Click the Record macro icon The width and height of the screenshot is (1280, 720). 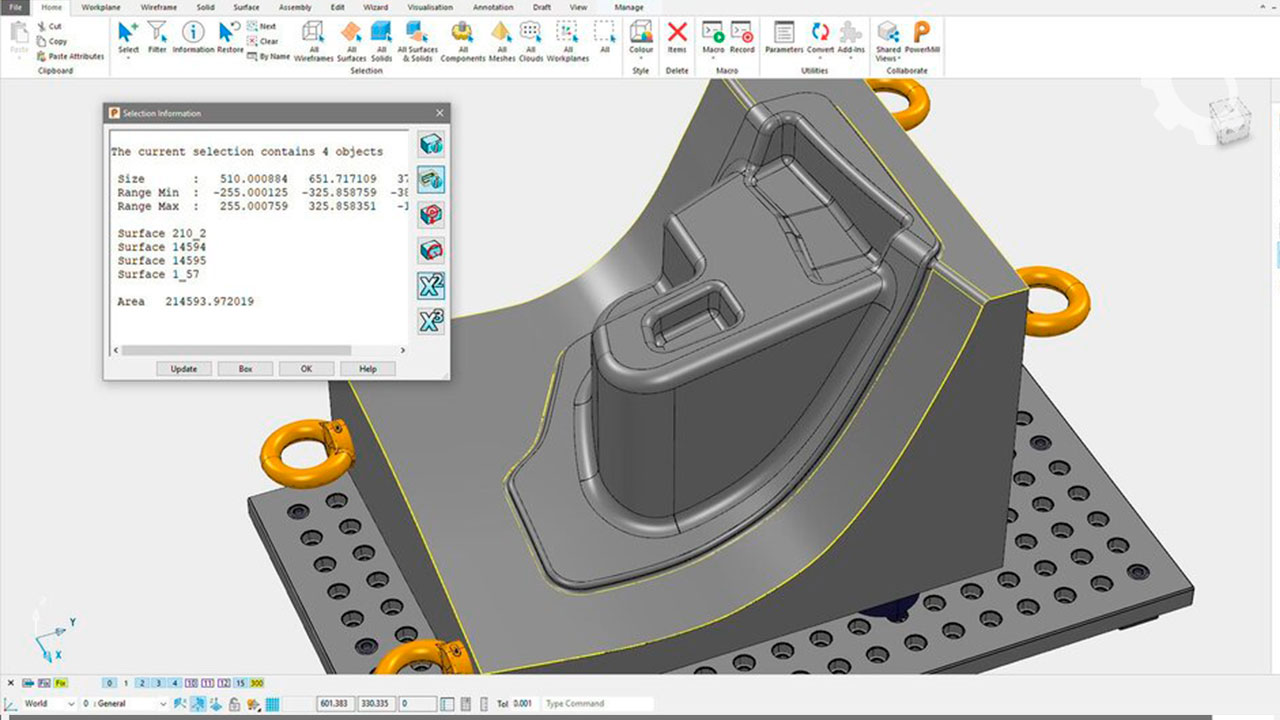pos(742,32)
